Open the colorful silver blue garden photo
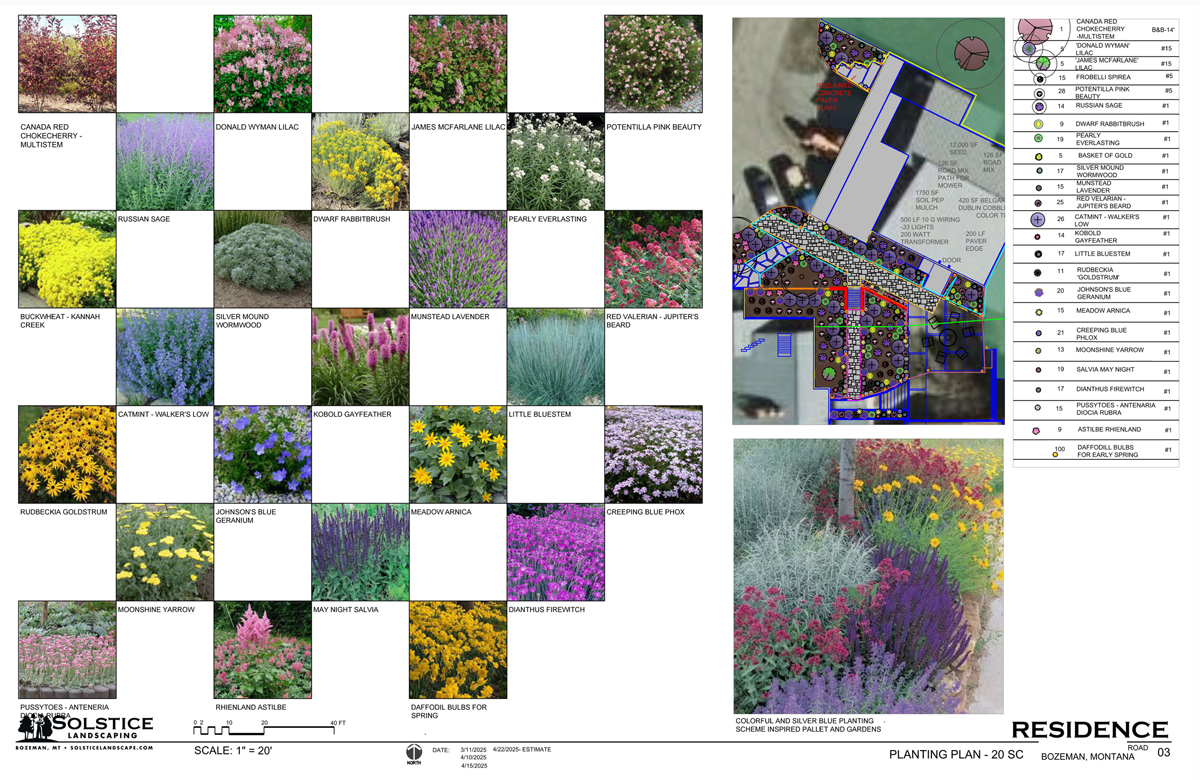 (868, 576)
